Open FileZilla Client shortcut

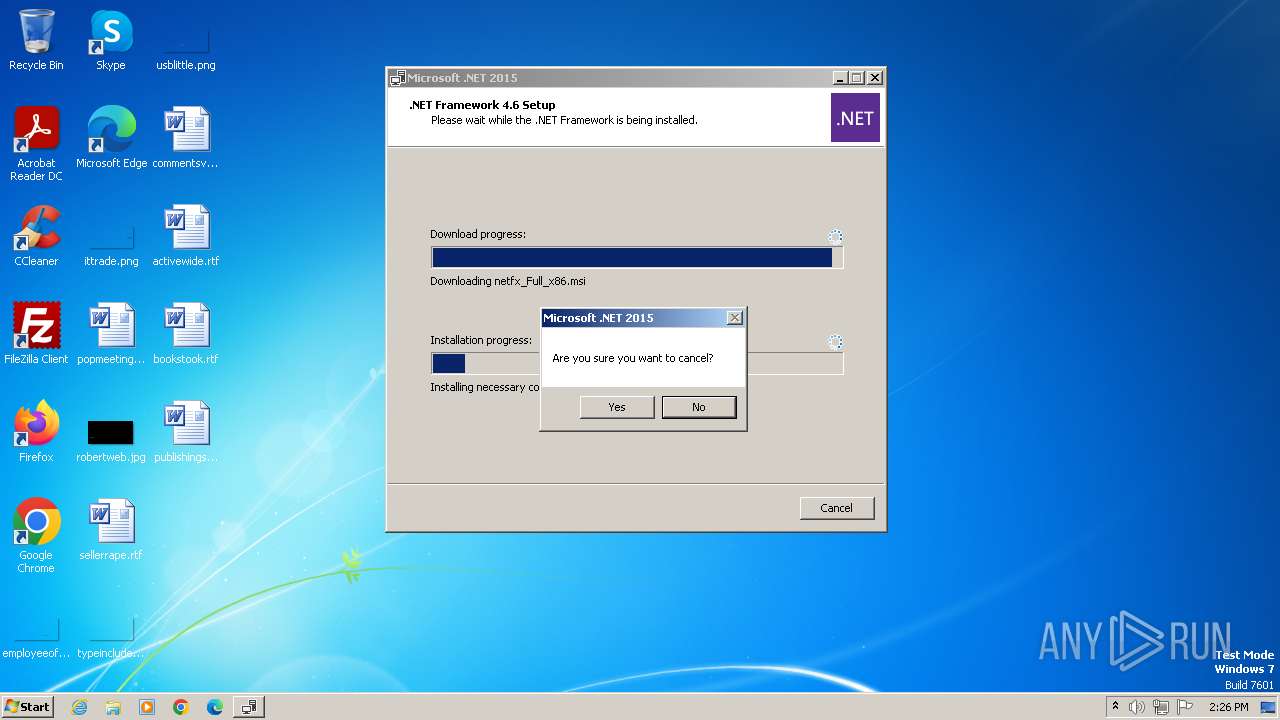[36, 334]
